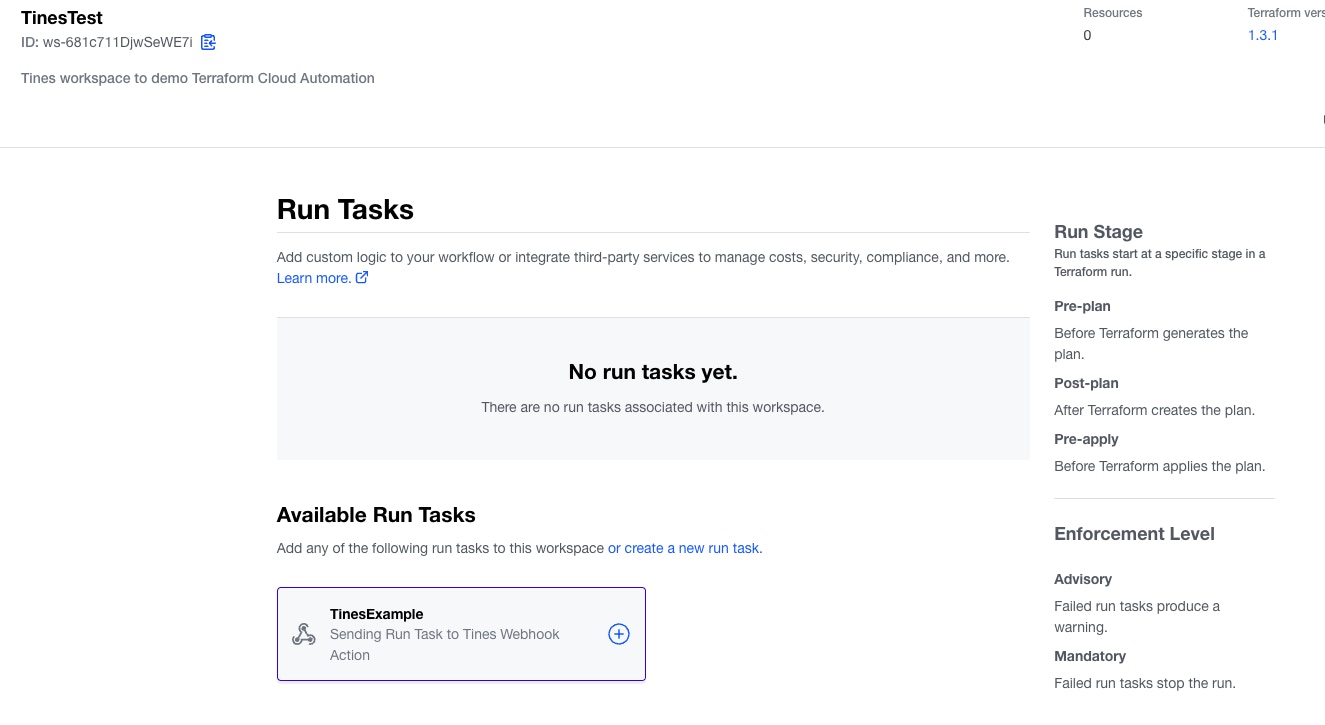Add the TinesExample run task with plus icon
Viewport: 1325px width, 725px height.
point(619,634)
